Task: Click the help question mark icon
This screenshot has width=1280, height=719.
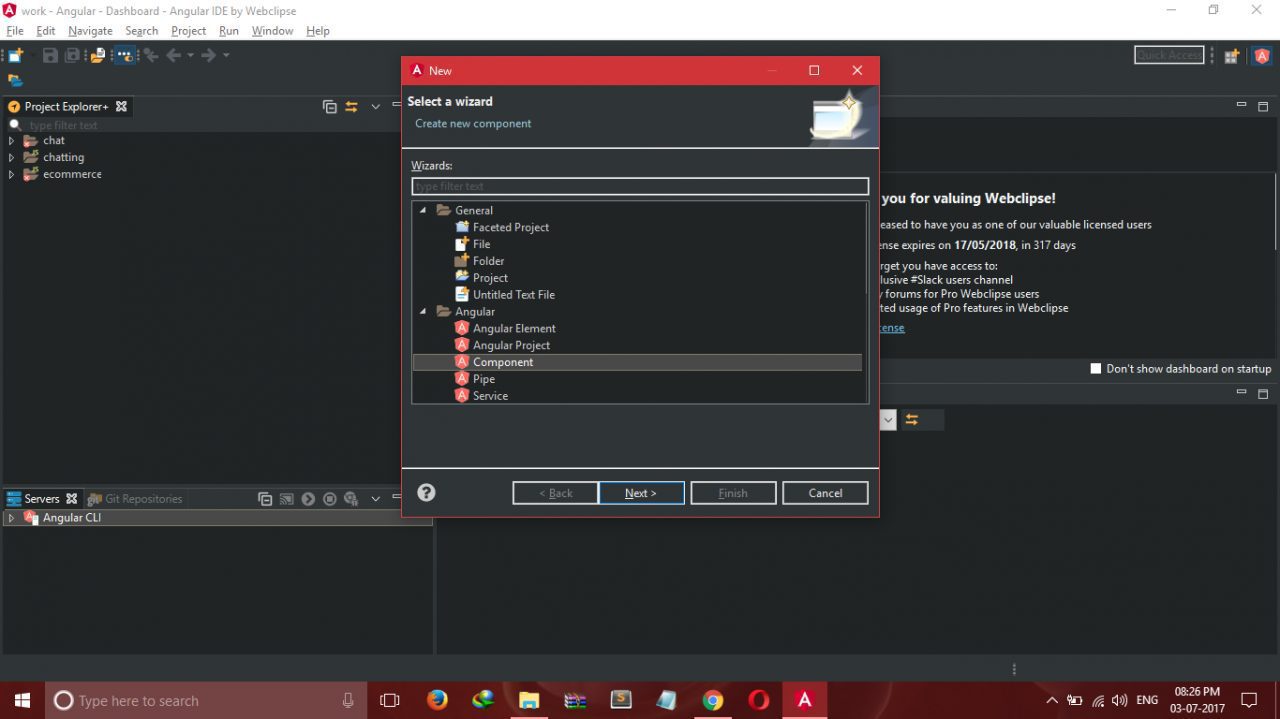Action: click(426, 493)
